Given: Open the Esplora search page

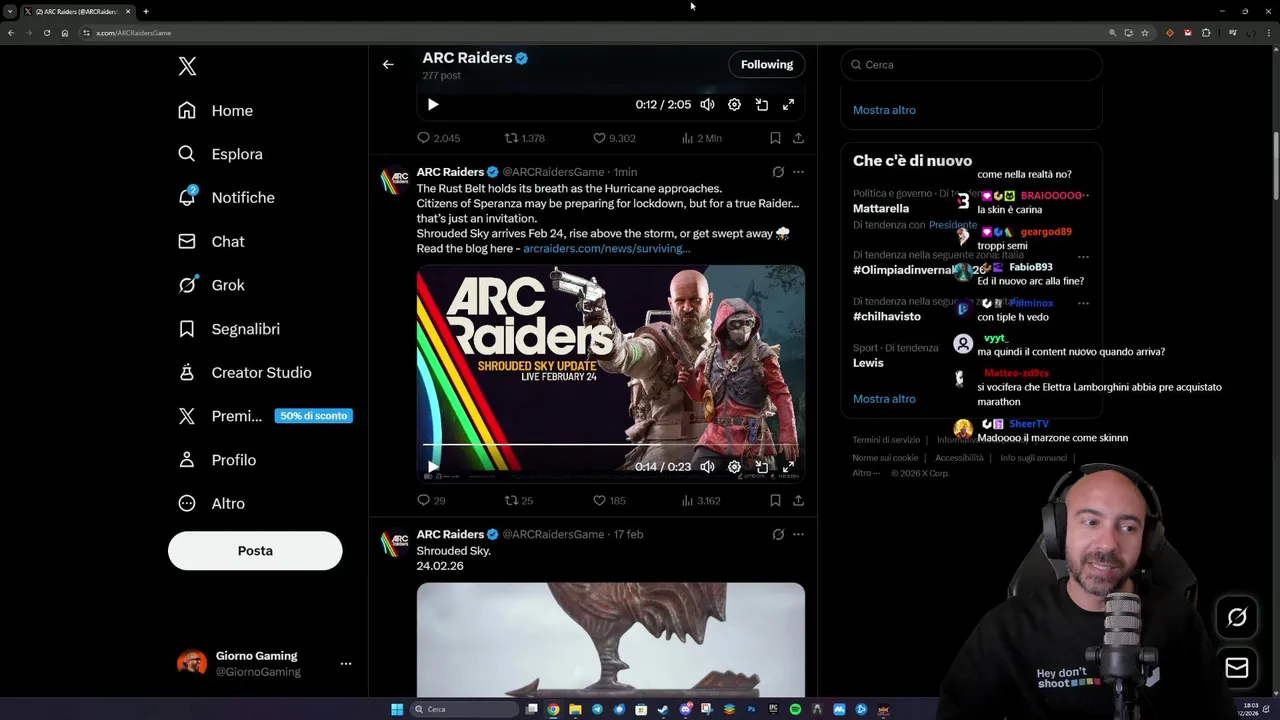Looking at the screenshot, I should [220, 154].
